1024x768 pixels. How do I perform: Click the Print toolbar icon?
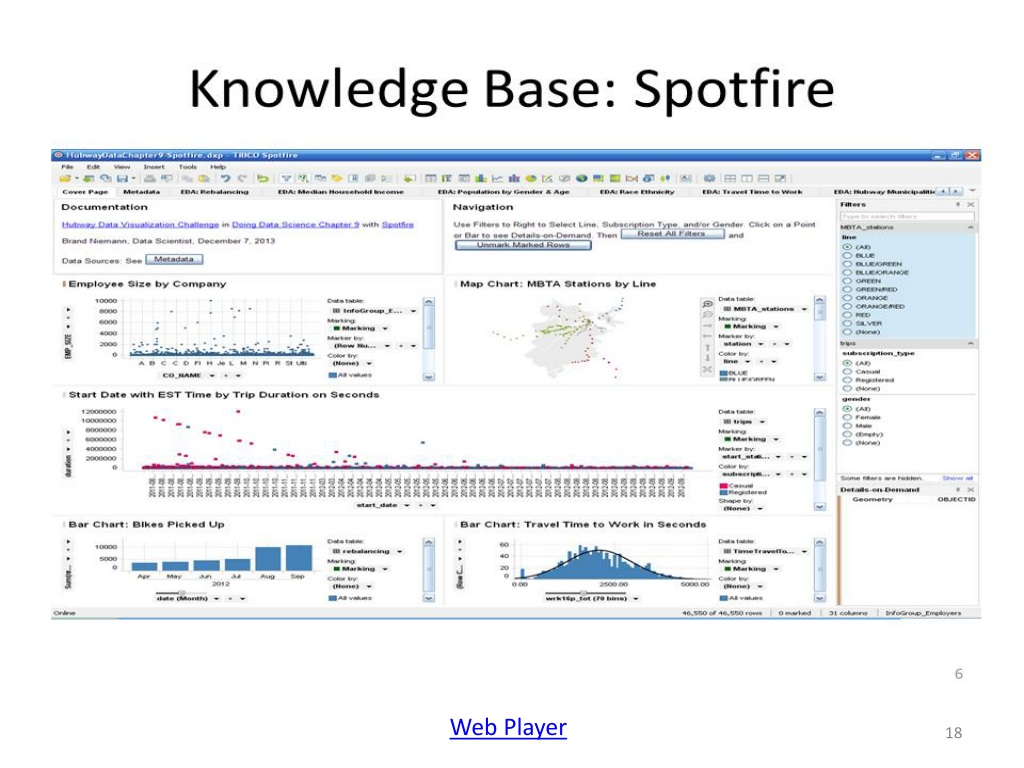[x=150, y=178]
